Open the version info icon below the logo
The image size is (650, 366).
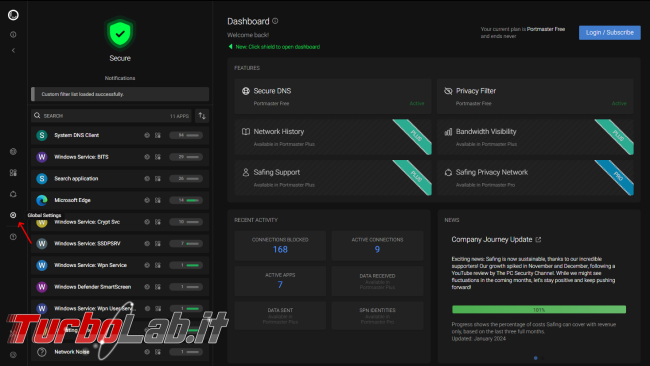pos(13,35)
